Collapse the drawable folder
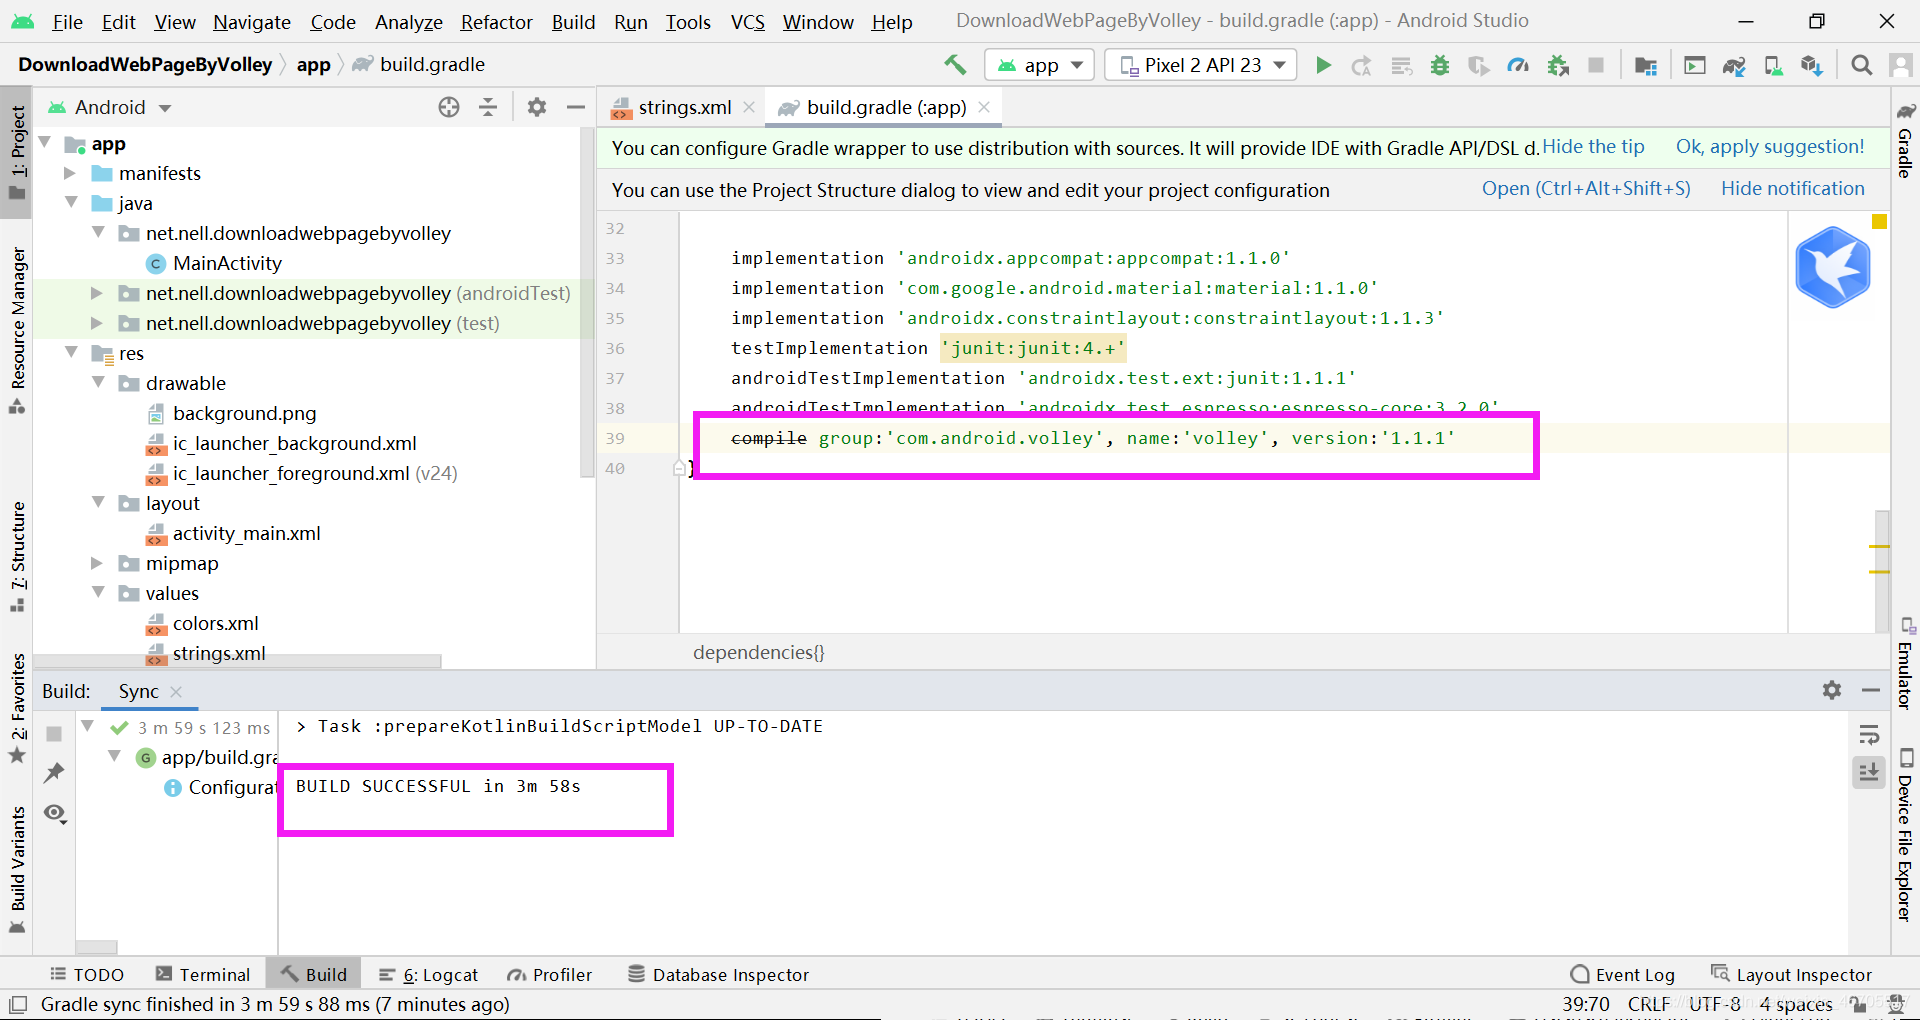This screenshot has width=1920, height=1020. pos(98,382)
